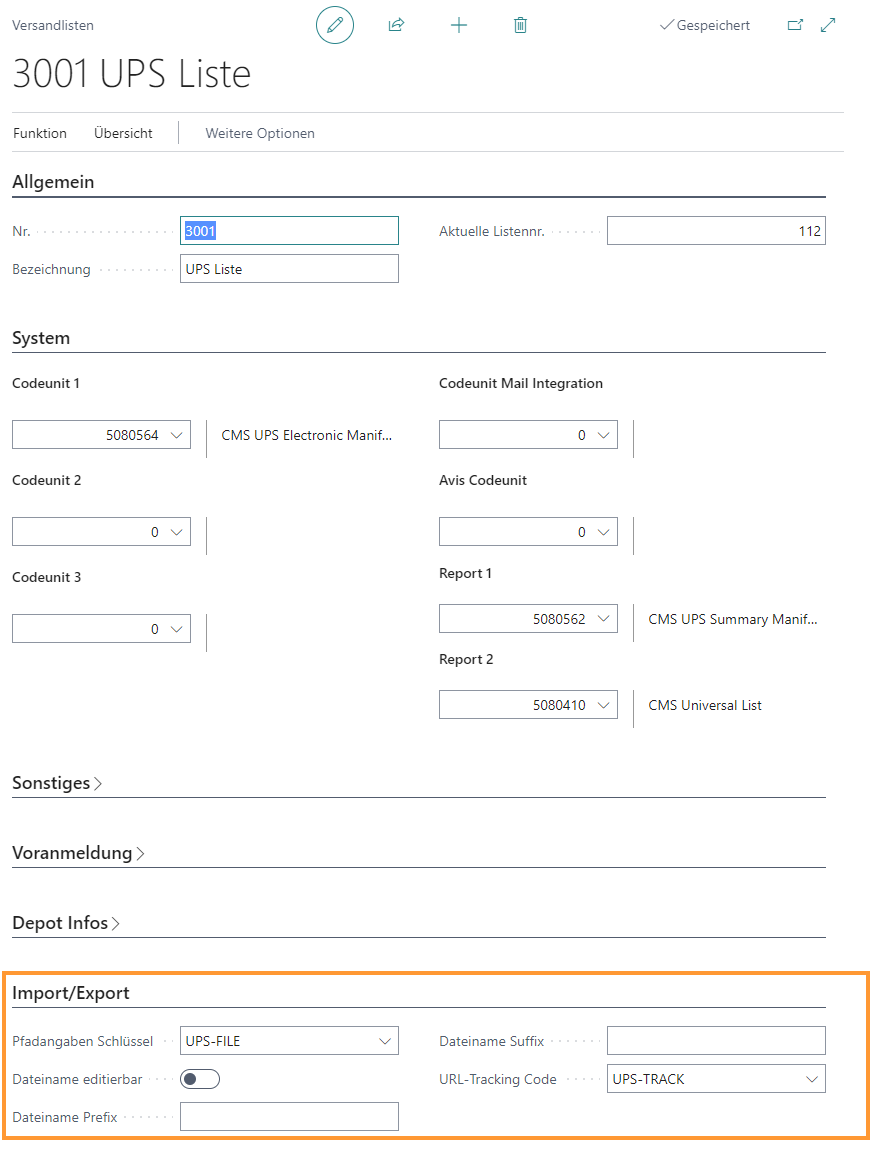Click the Bezeichnung input field
The width and height of the screenshot is (874, 1163).
pyautogui.click(x=289, y=269)
